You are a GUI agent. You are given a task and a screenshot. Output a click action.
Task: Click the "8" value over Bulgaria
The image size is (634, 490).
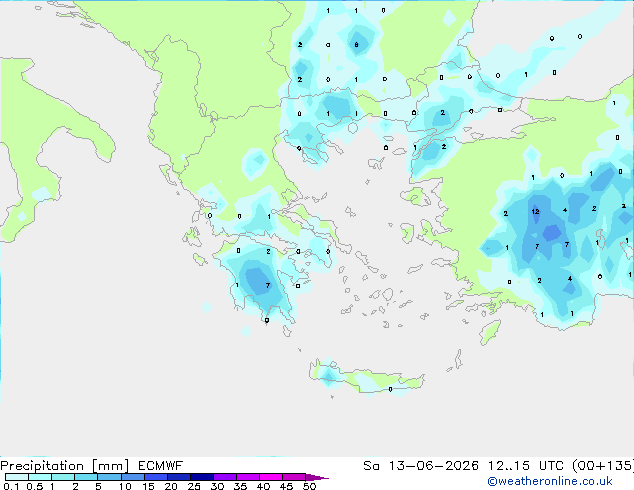click(356, 44)
